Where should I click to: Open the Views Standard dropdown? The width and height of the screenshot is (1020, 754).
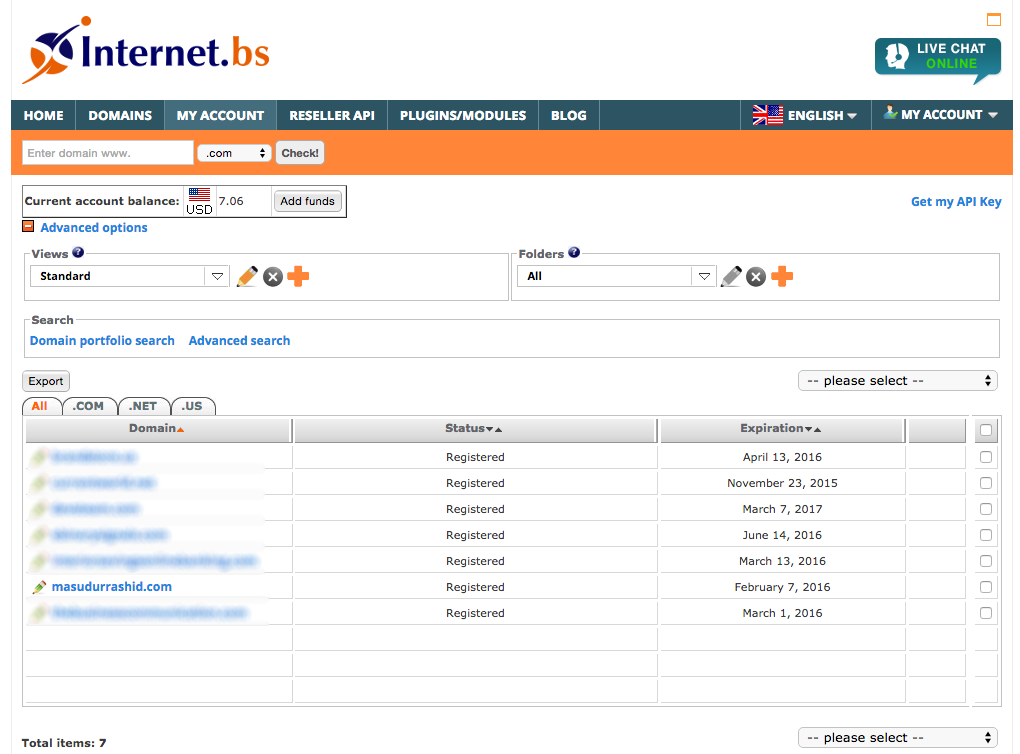tap(130, 276)
